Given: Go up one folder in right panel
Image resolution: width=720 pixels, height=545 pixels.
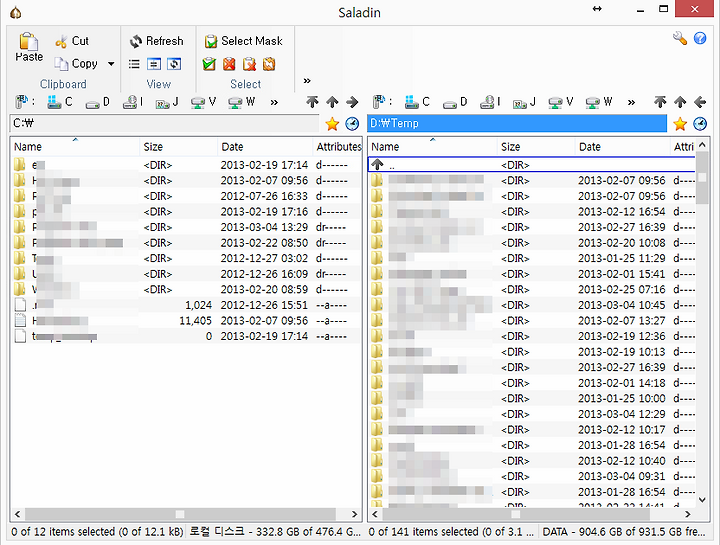Looking at the screenshot, I should (680, 102).
